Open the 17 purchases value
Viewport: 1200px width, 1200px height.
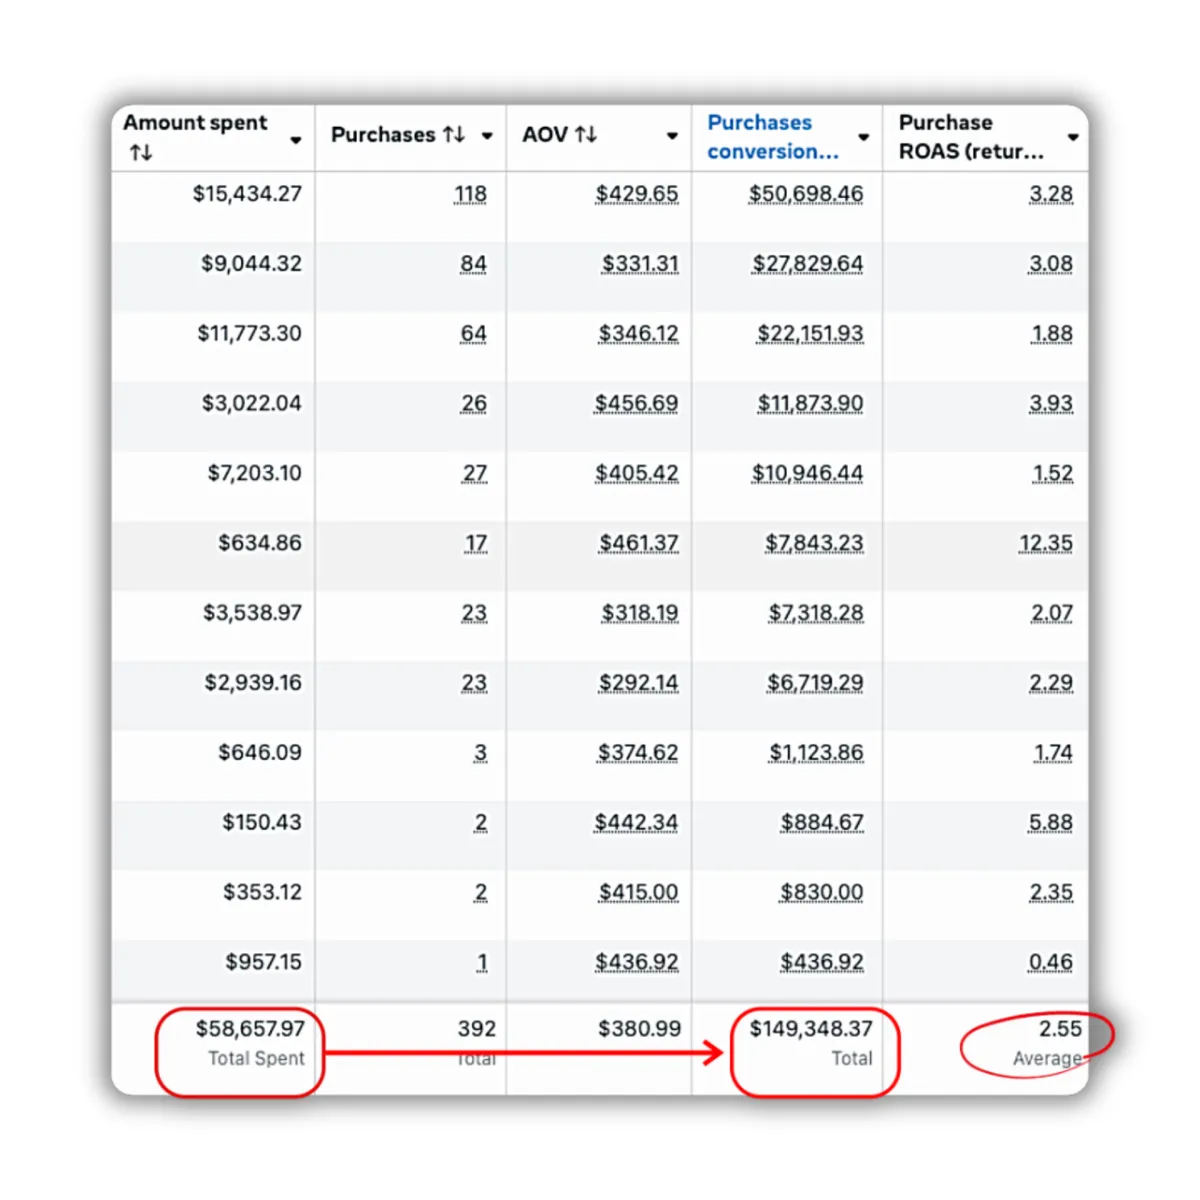point(476,543)
